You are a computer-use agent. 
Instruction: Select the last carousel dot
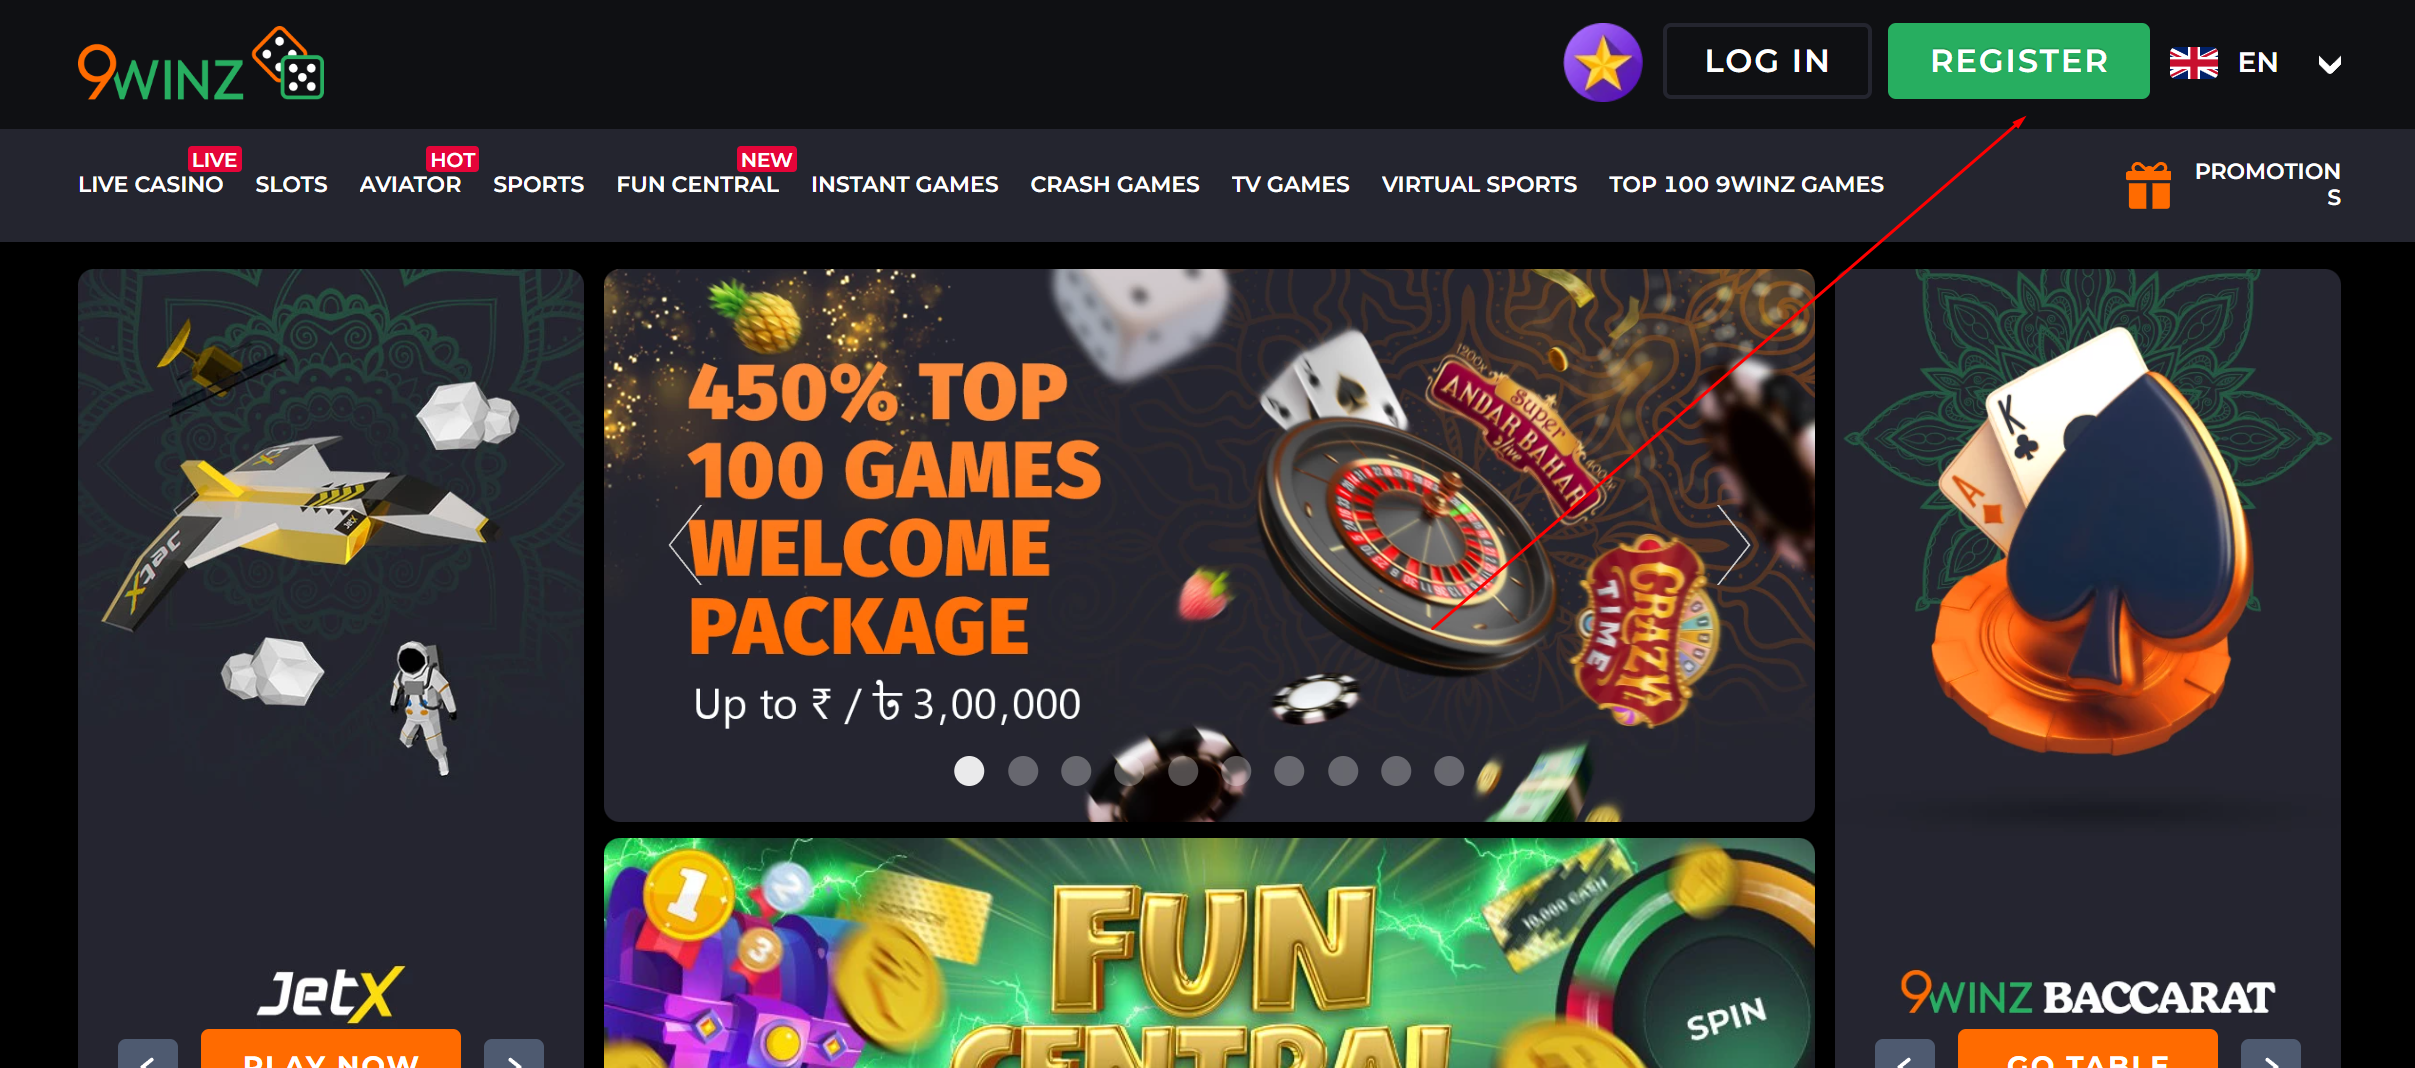pos(1449,771)
